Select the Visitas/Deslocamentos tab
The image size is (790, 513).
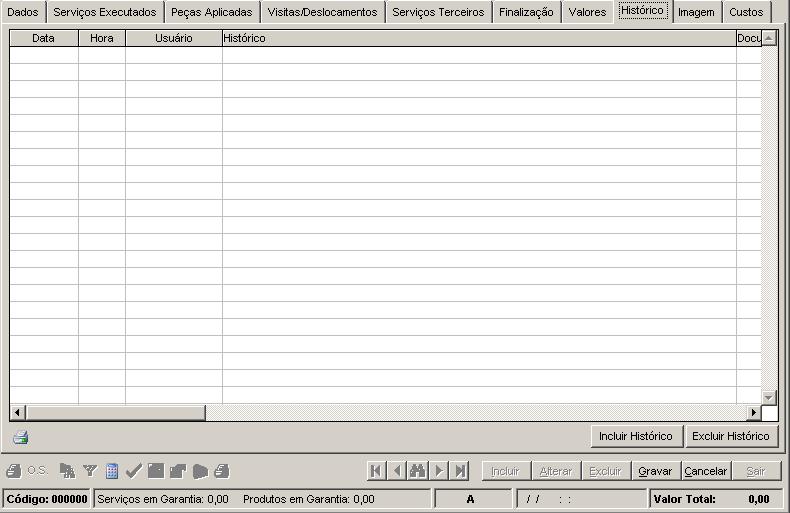coord(322,12)
